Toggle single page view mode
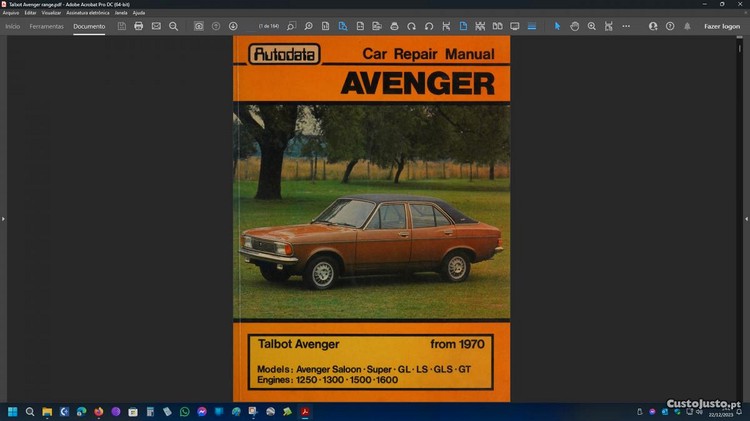This screenshot has height=421, width=750. 463,26
